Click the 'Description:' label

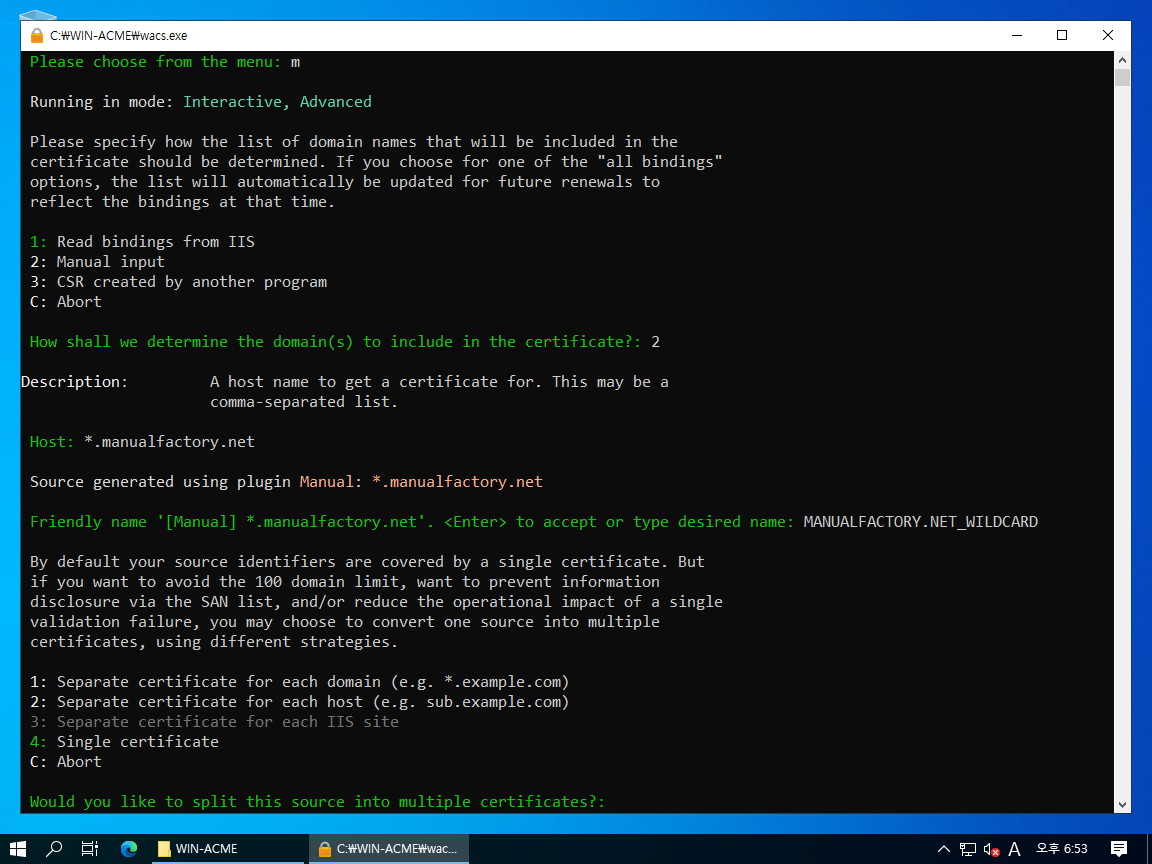(74, 381)
